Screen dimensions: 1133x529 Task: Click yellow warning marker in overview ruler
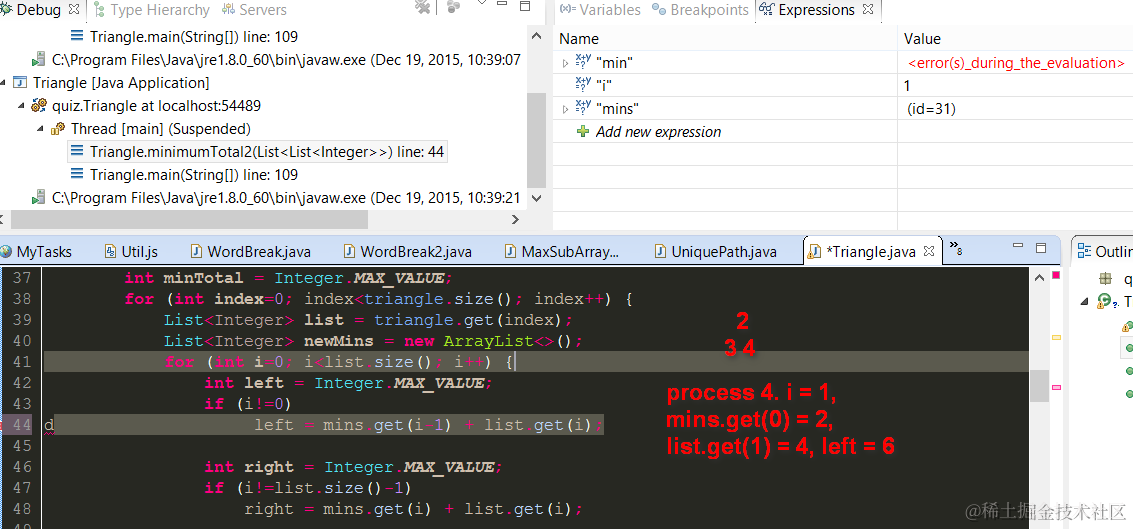(x=1056, y=337)
